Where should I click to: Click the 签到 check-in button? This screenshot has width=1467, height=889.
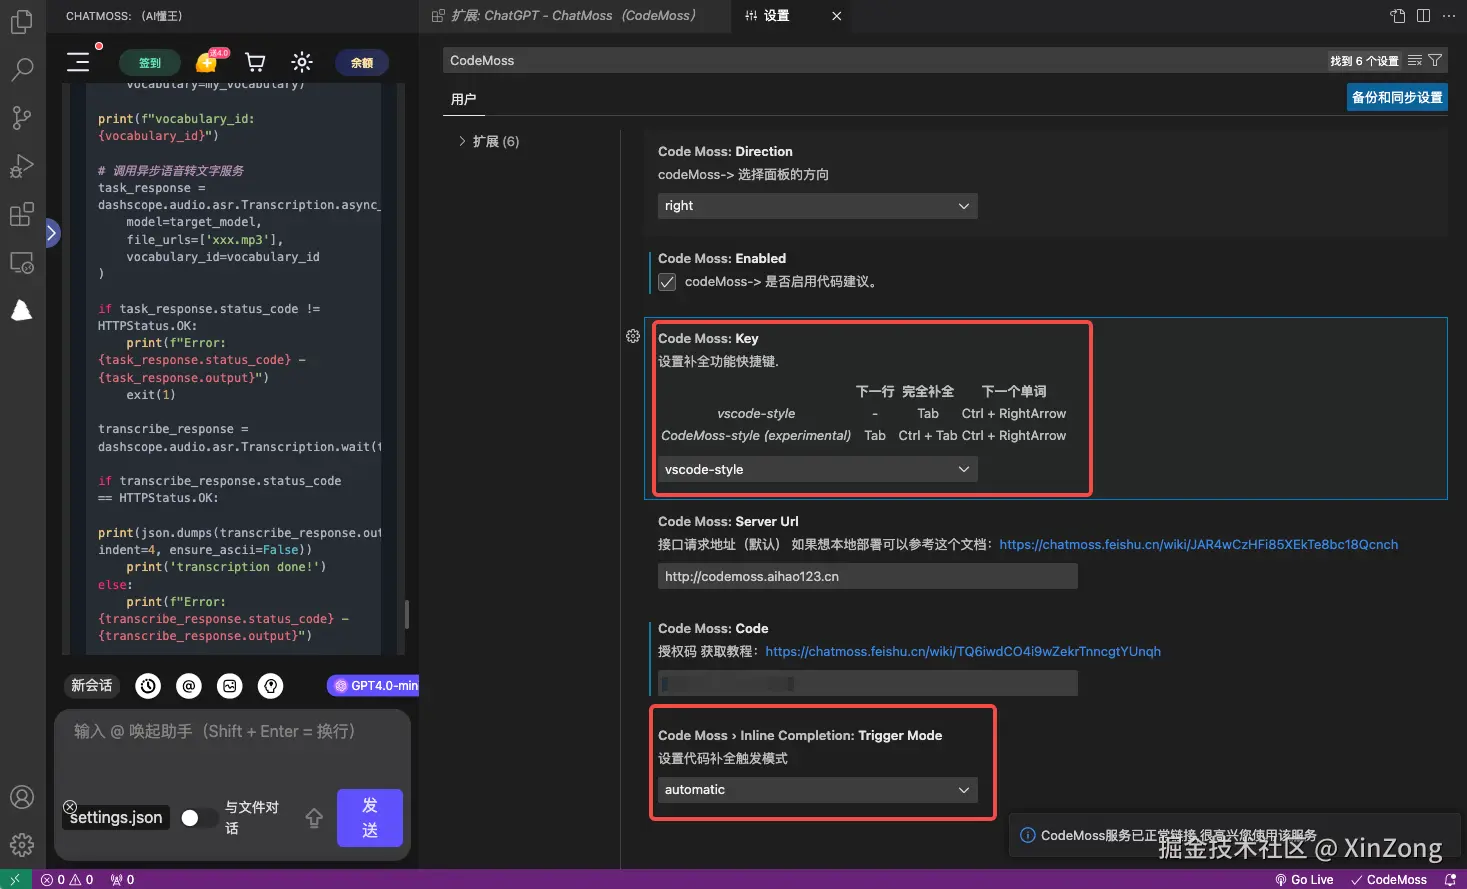pos(150,63)
